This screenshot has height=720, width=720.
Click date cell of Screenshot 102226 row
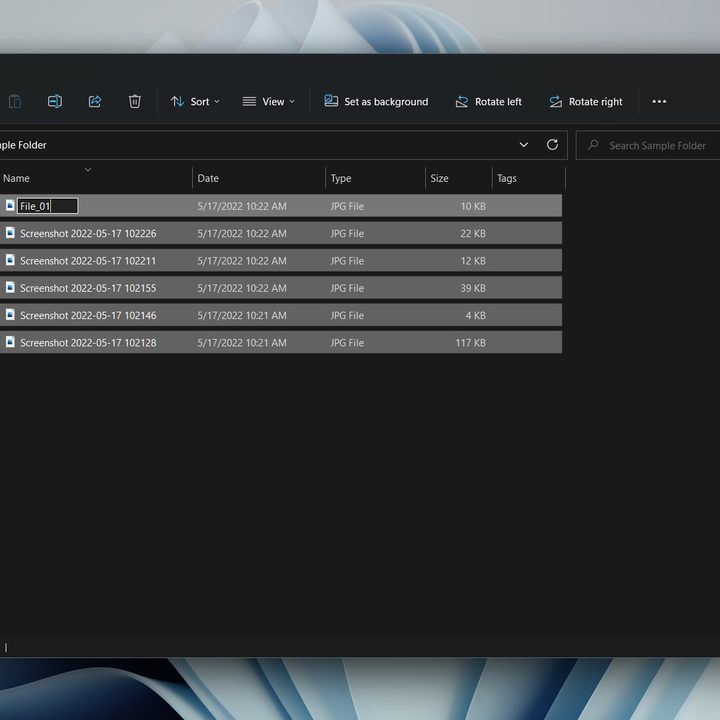coord(242,233)
